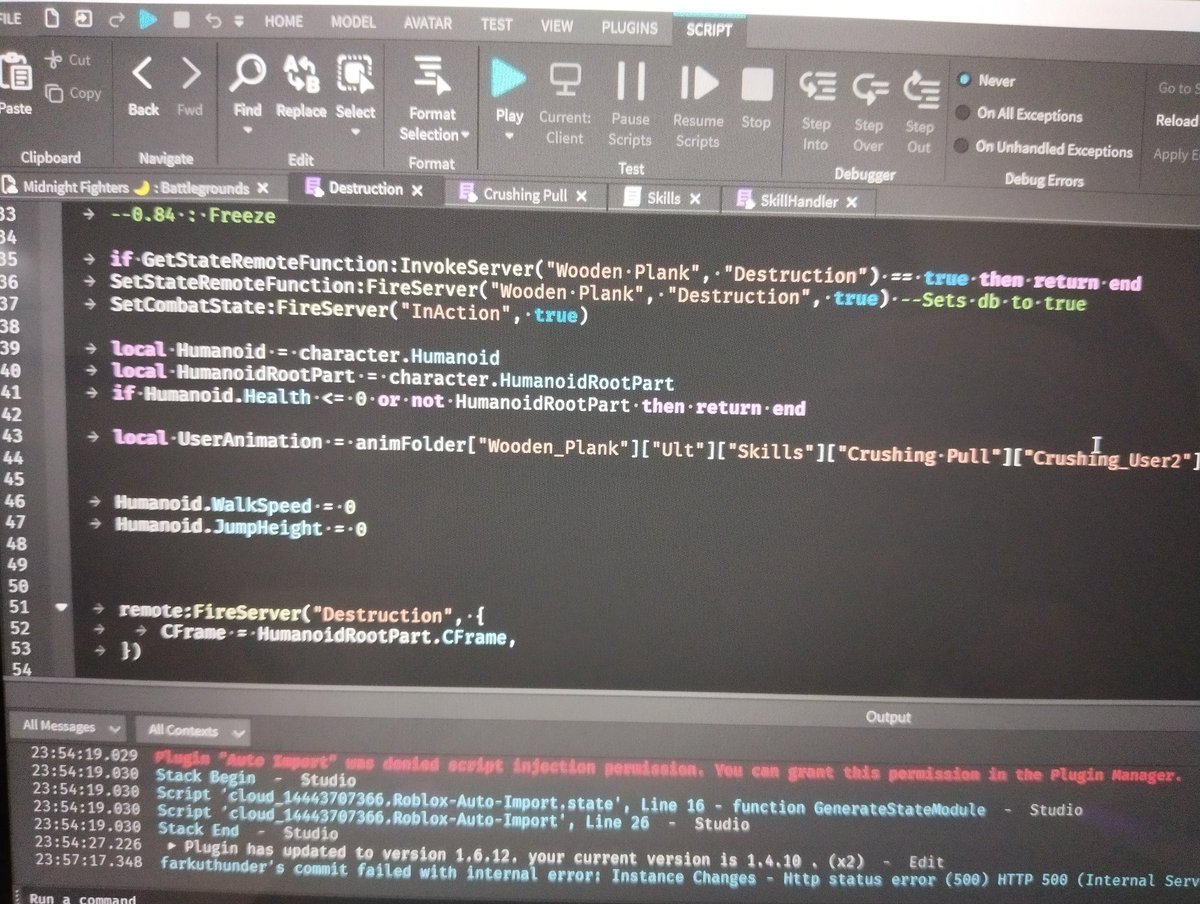Click Format Selection icon

(432, 76)
